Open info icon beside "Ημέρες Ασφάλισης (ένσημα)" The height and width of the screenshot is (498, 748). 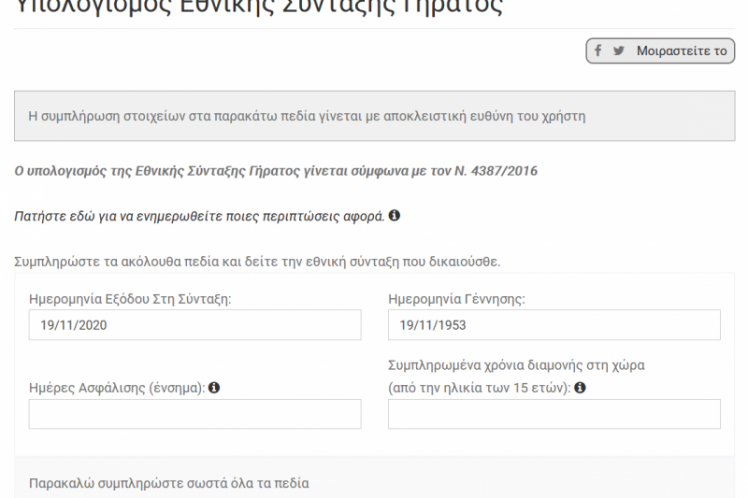point(214,389)
